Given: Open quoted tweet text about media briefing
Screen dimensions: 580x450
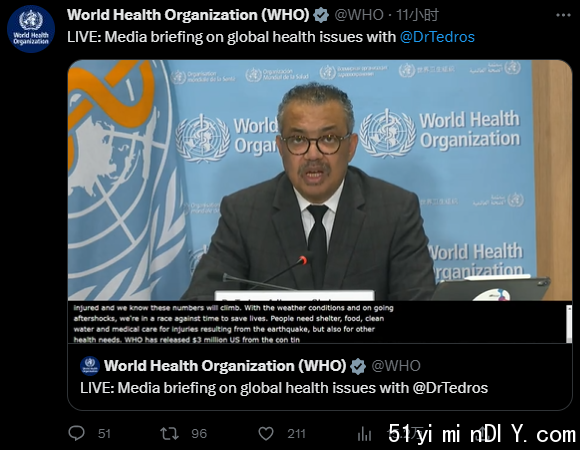Looking at the screenshot, I should (284, 388).
